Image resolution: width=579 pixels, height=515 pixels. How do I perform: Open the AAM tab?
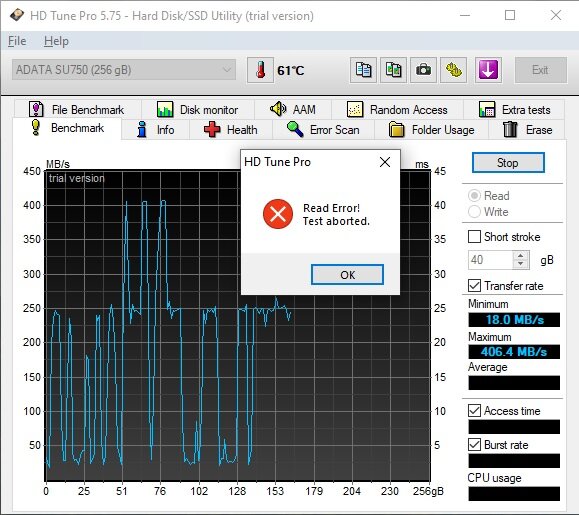point(292,110)
